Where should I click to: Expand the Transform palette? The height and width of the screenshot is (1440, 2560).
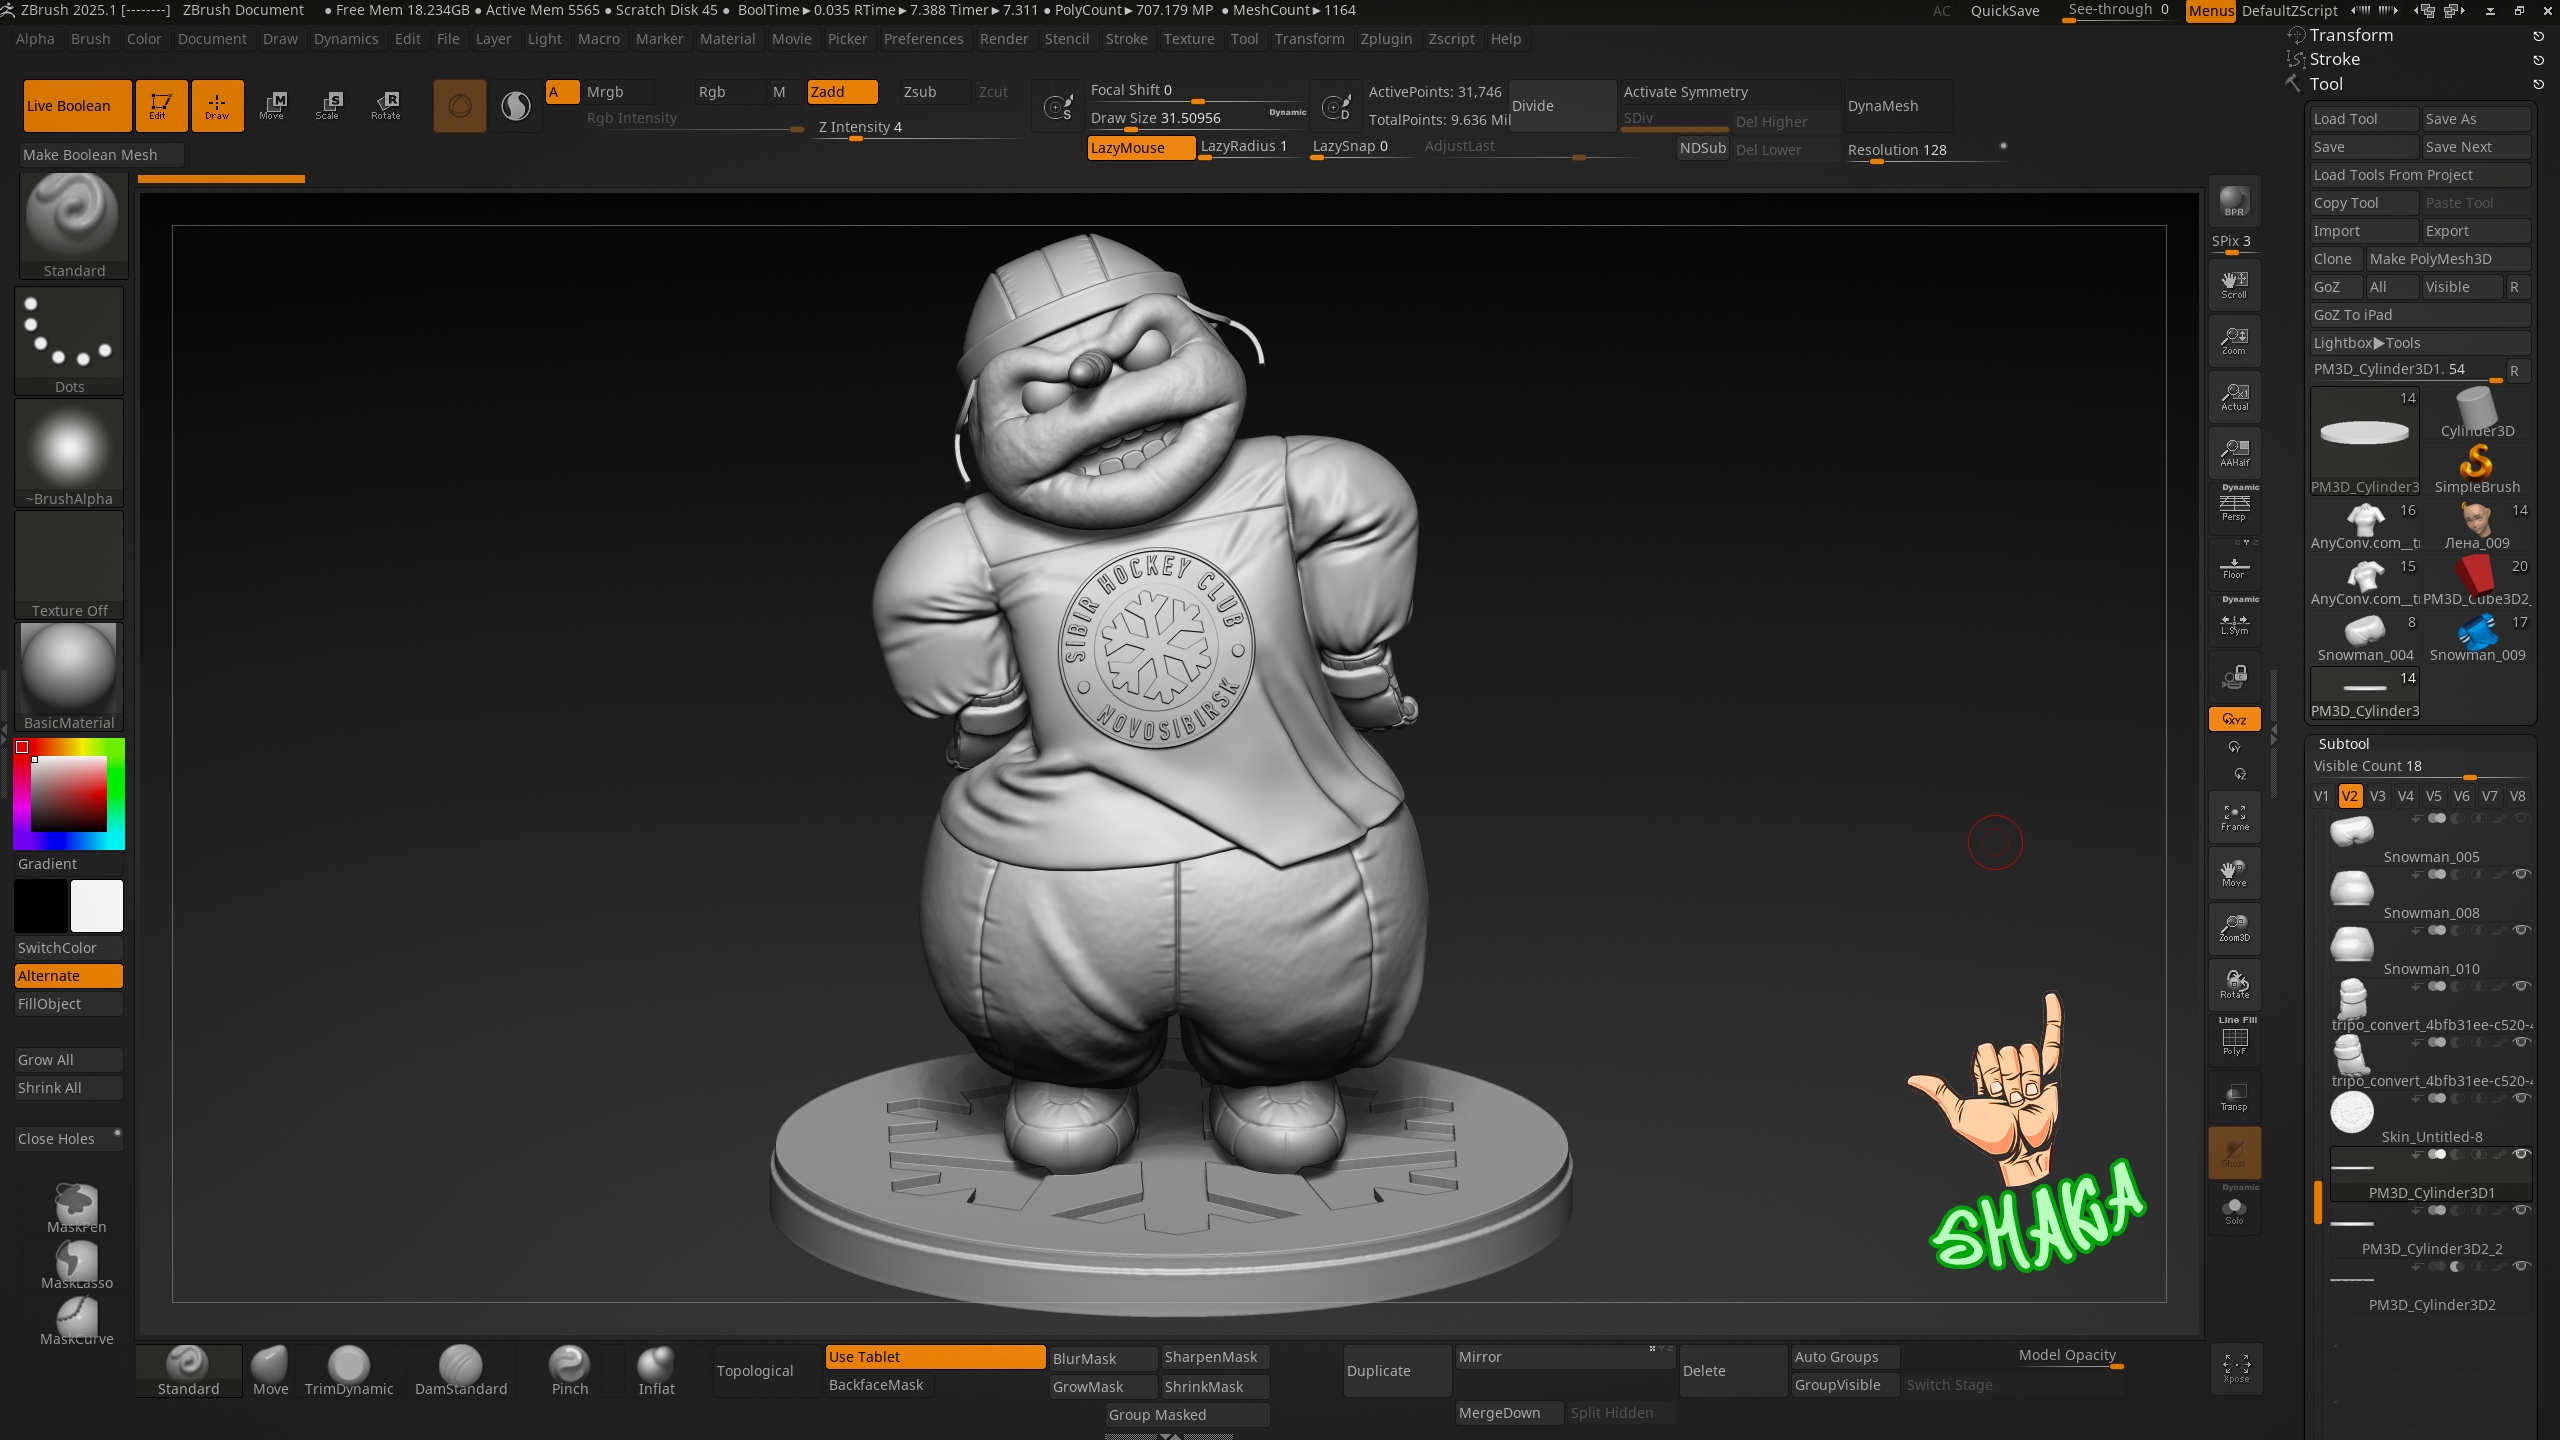pos(2350,35)
